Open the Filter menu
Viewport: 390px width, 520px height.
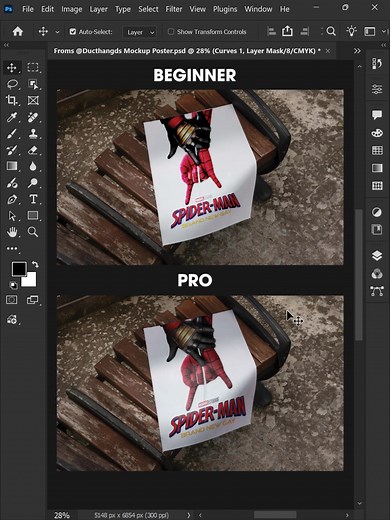[x=174, y=9]
